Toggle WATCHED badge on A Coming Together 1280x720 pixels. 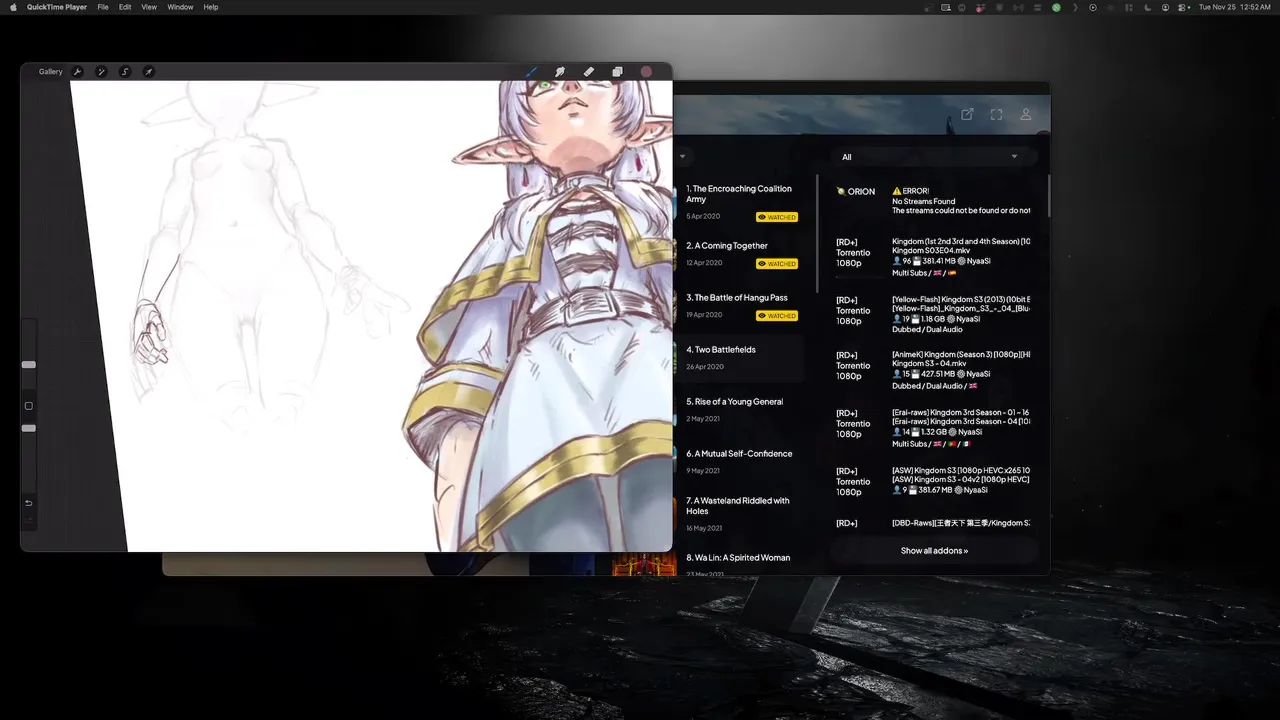pos(777,264)
